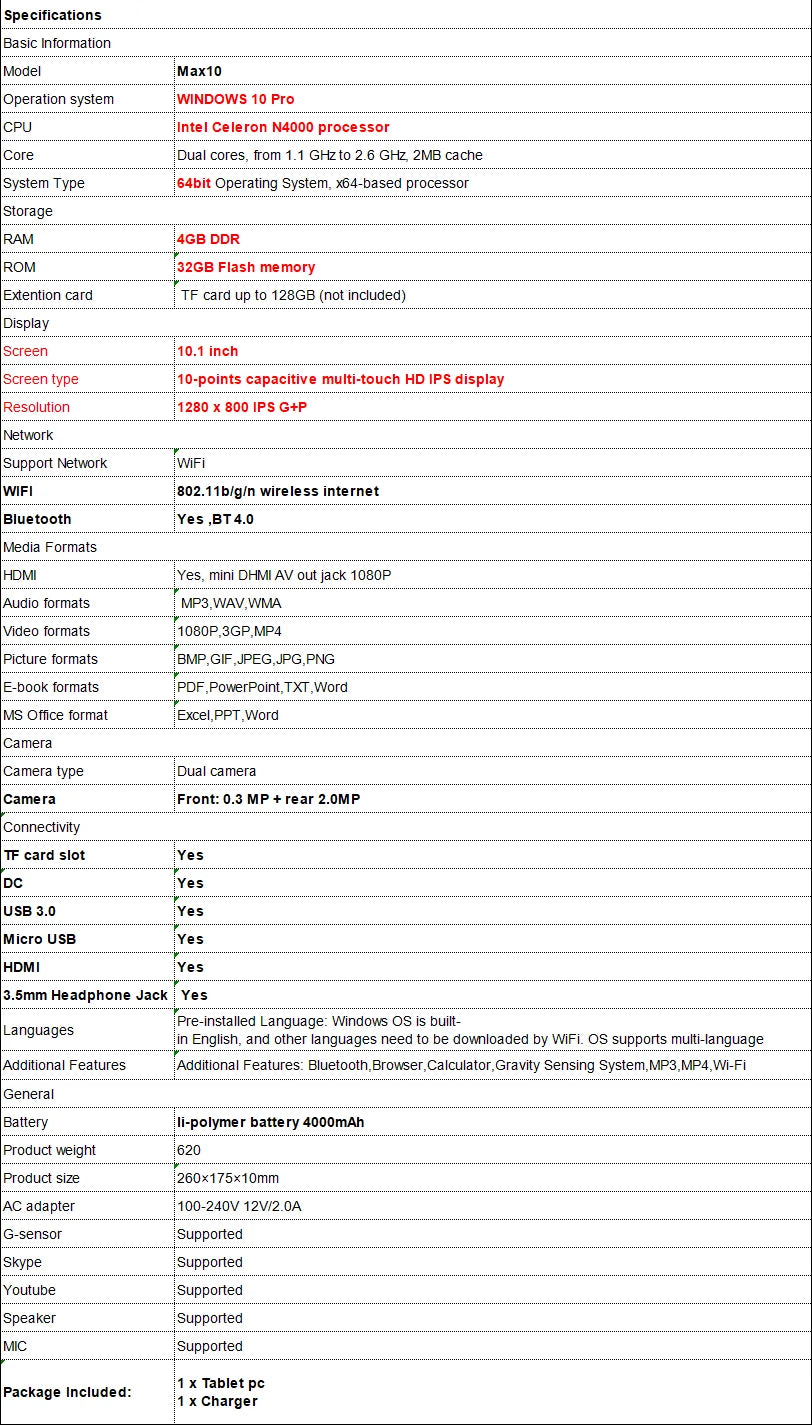Select the Connectivity section row
Viewport: 812px width, 1425px height.
(x=406, y=827)
